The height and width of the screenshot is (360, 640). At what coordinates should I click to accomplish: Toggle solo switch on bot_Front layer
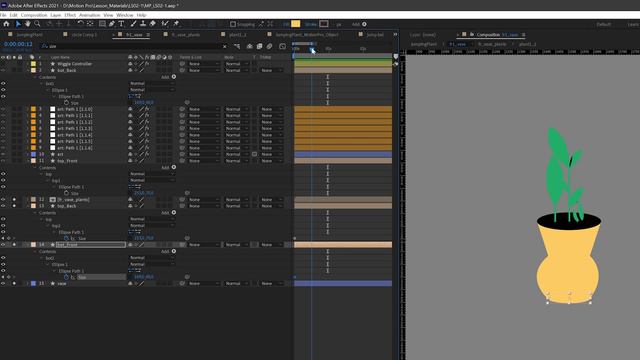14,245
